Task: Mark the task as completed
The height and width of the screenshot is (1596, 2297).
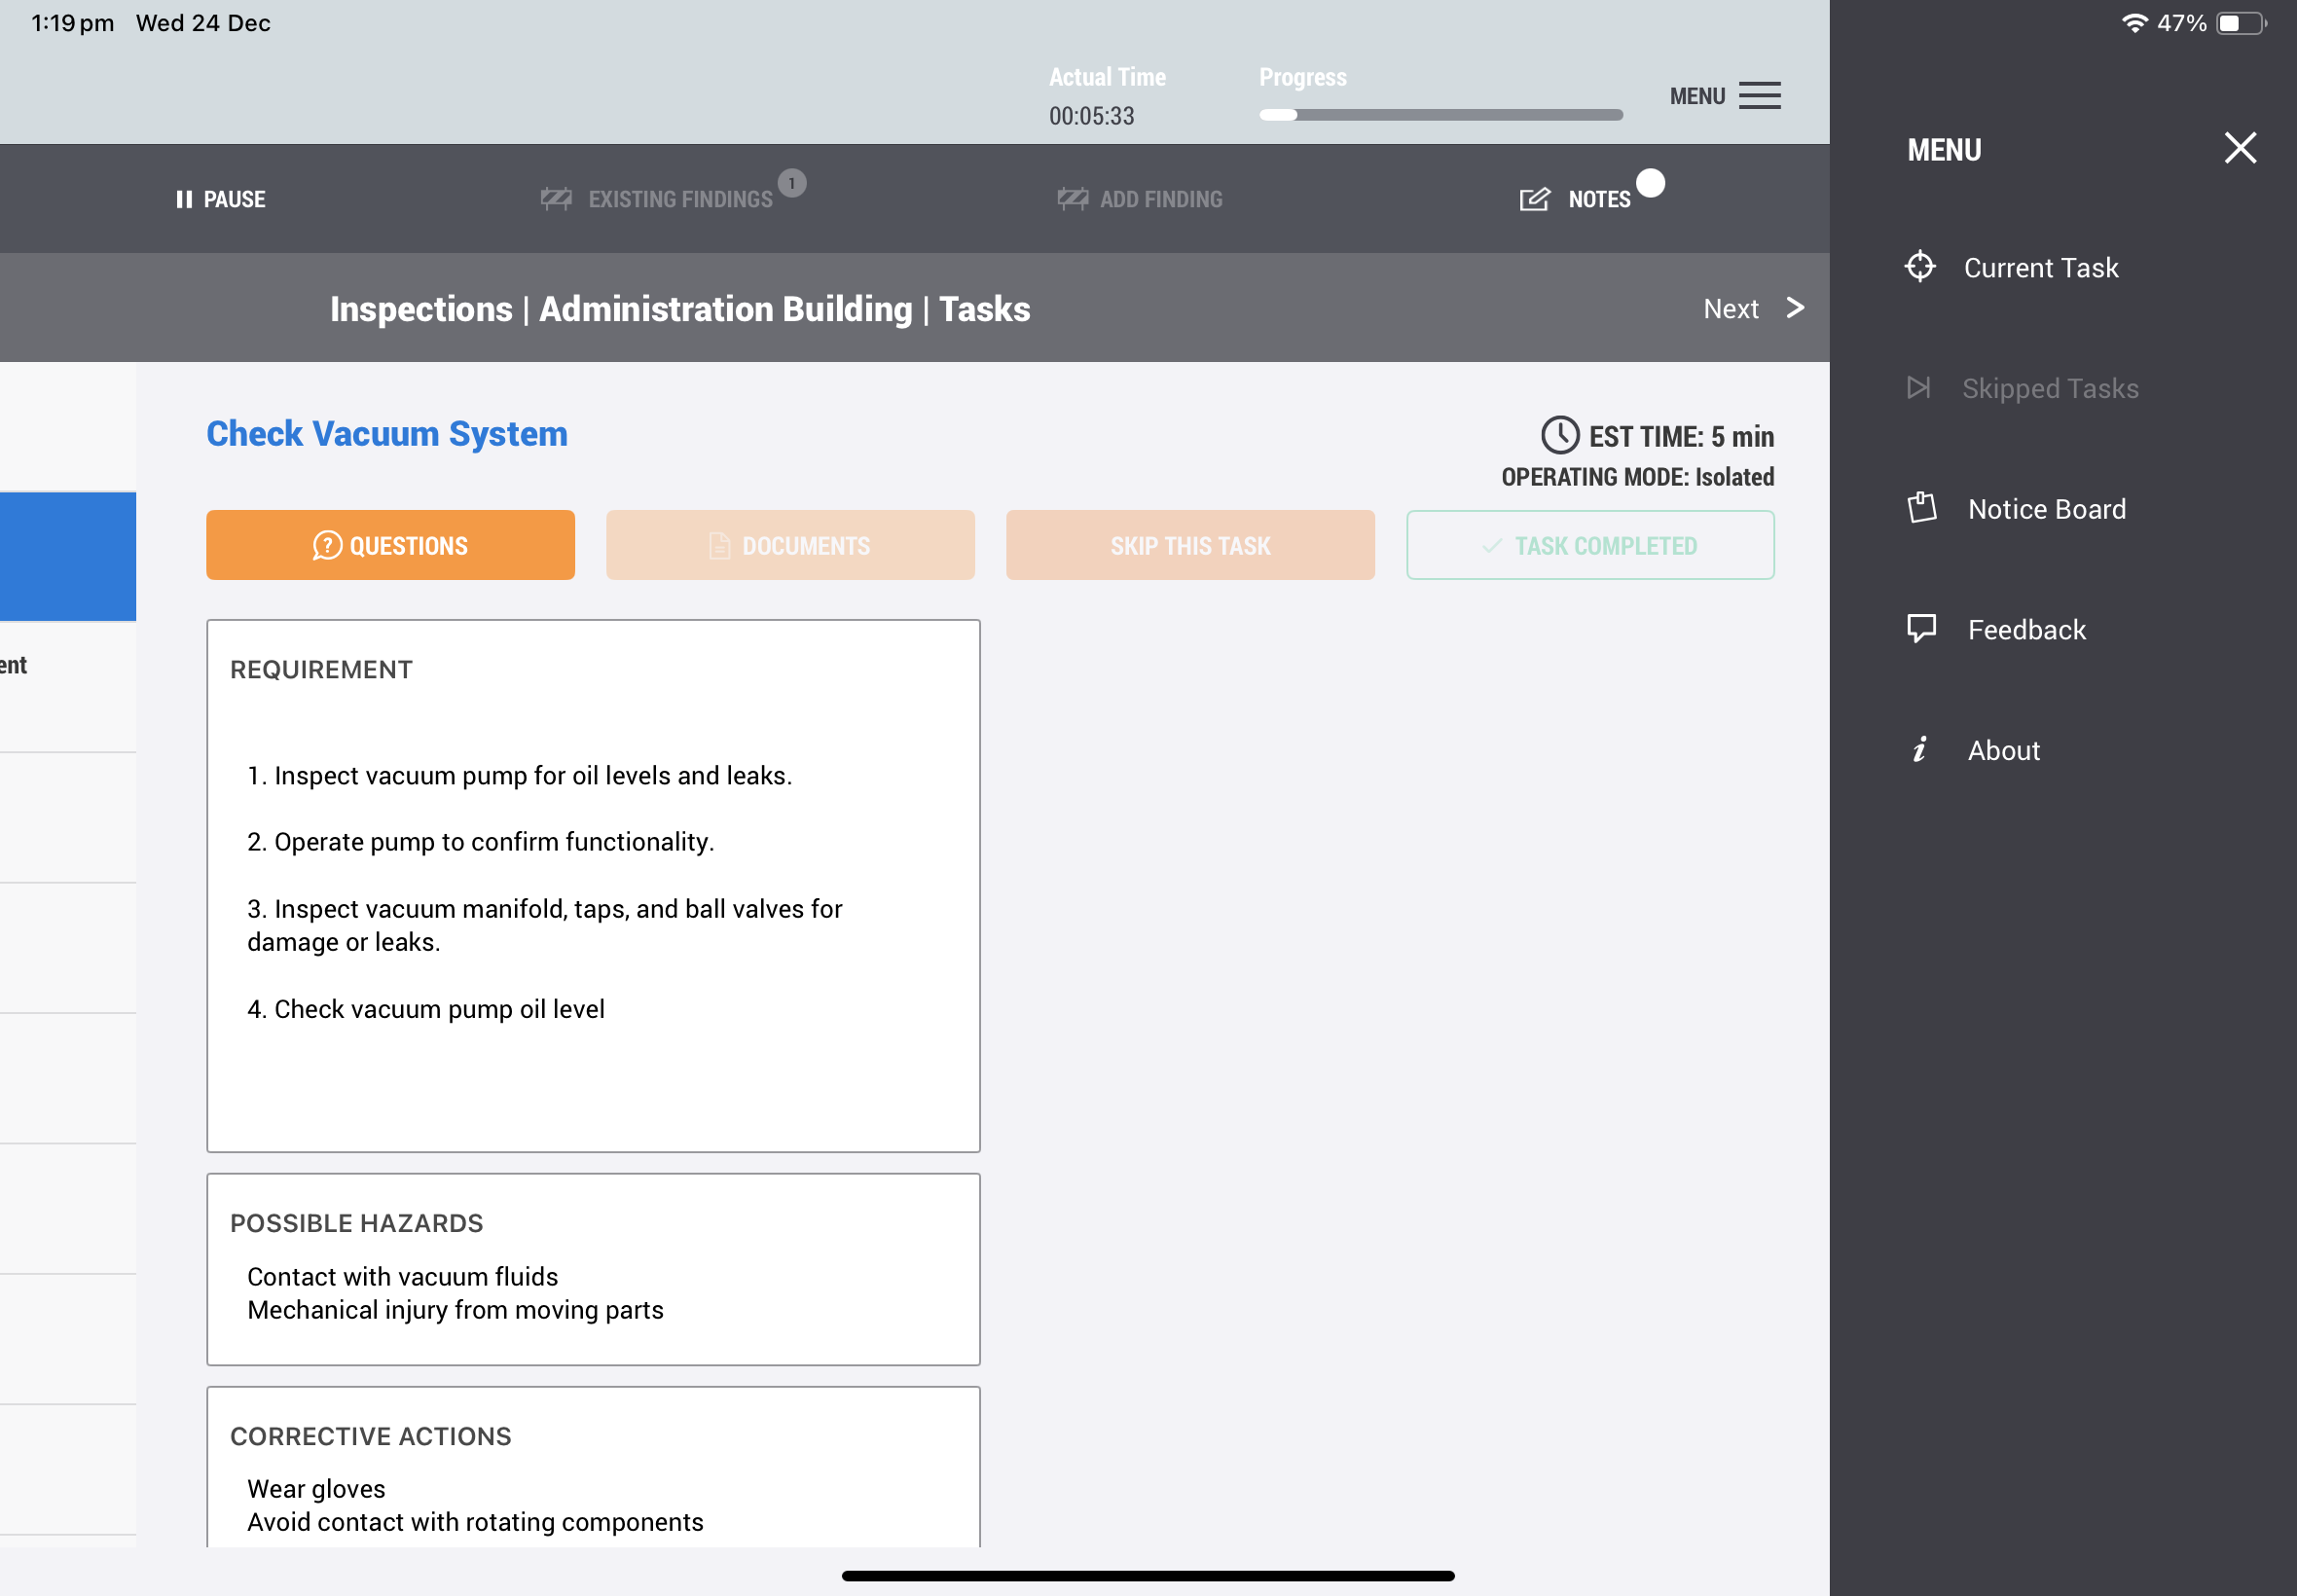Action: click(1589, 546)
